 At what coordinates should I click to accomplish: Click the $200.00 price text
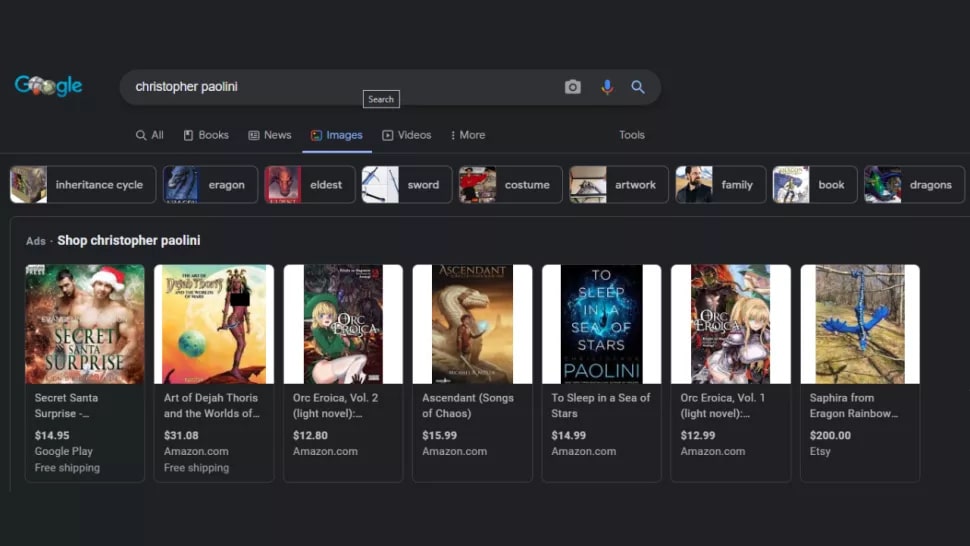pos(830,435)
